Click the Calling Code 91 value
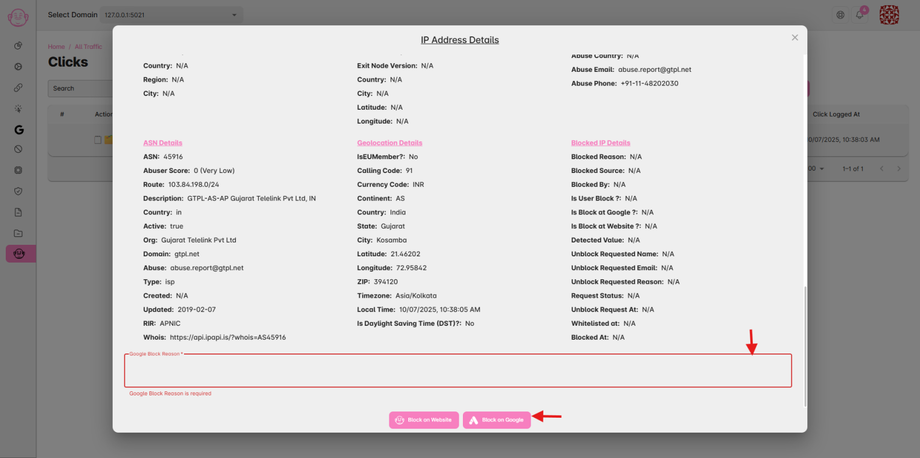The height and width of the screenshot is (458, 920). [410, 171]
